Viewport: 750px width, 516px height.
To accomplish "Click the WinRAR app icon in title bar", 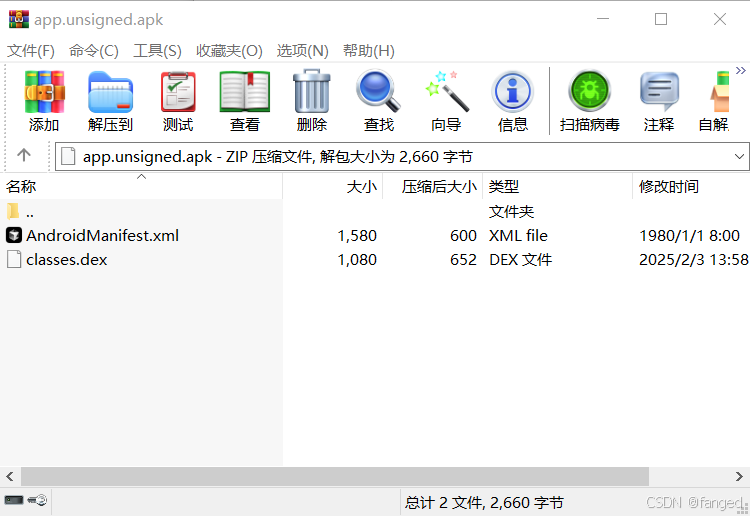I will (19, 19).
